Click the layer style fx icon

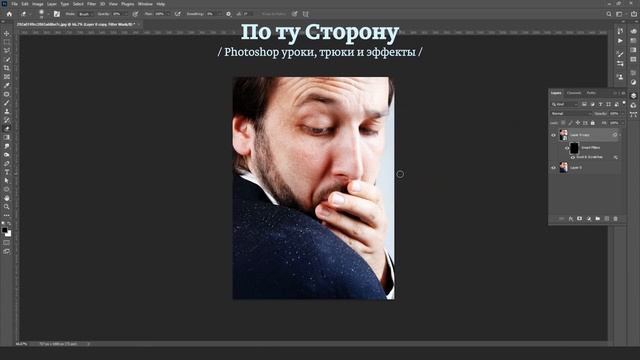571,219
